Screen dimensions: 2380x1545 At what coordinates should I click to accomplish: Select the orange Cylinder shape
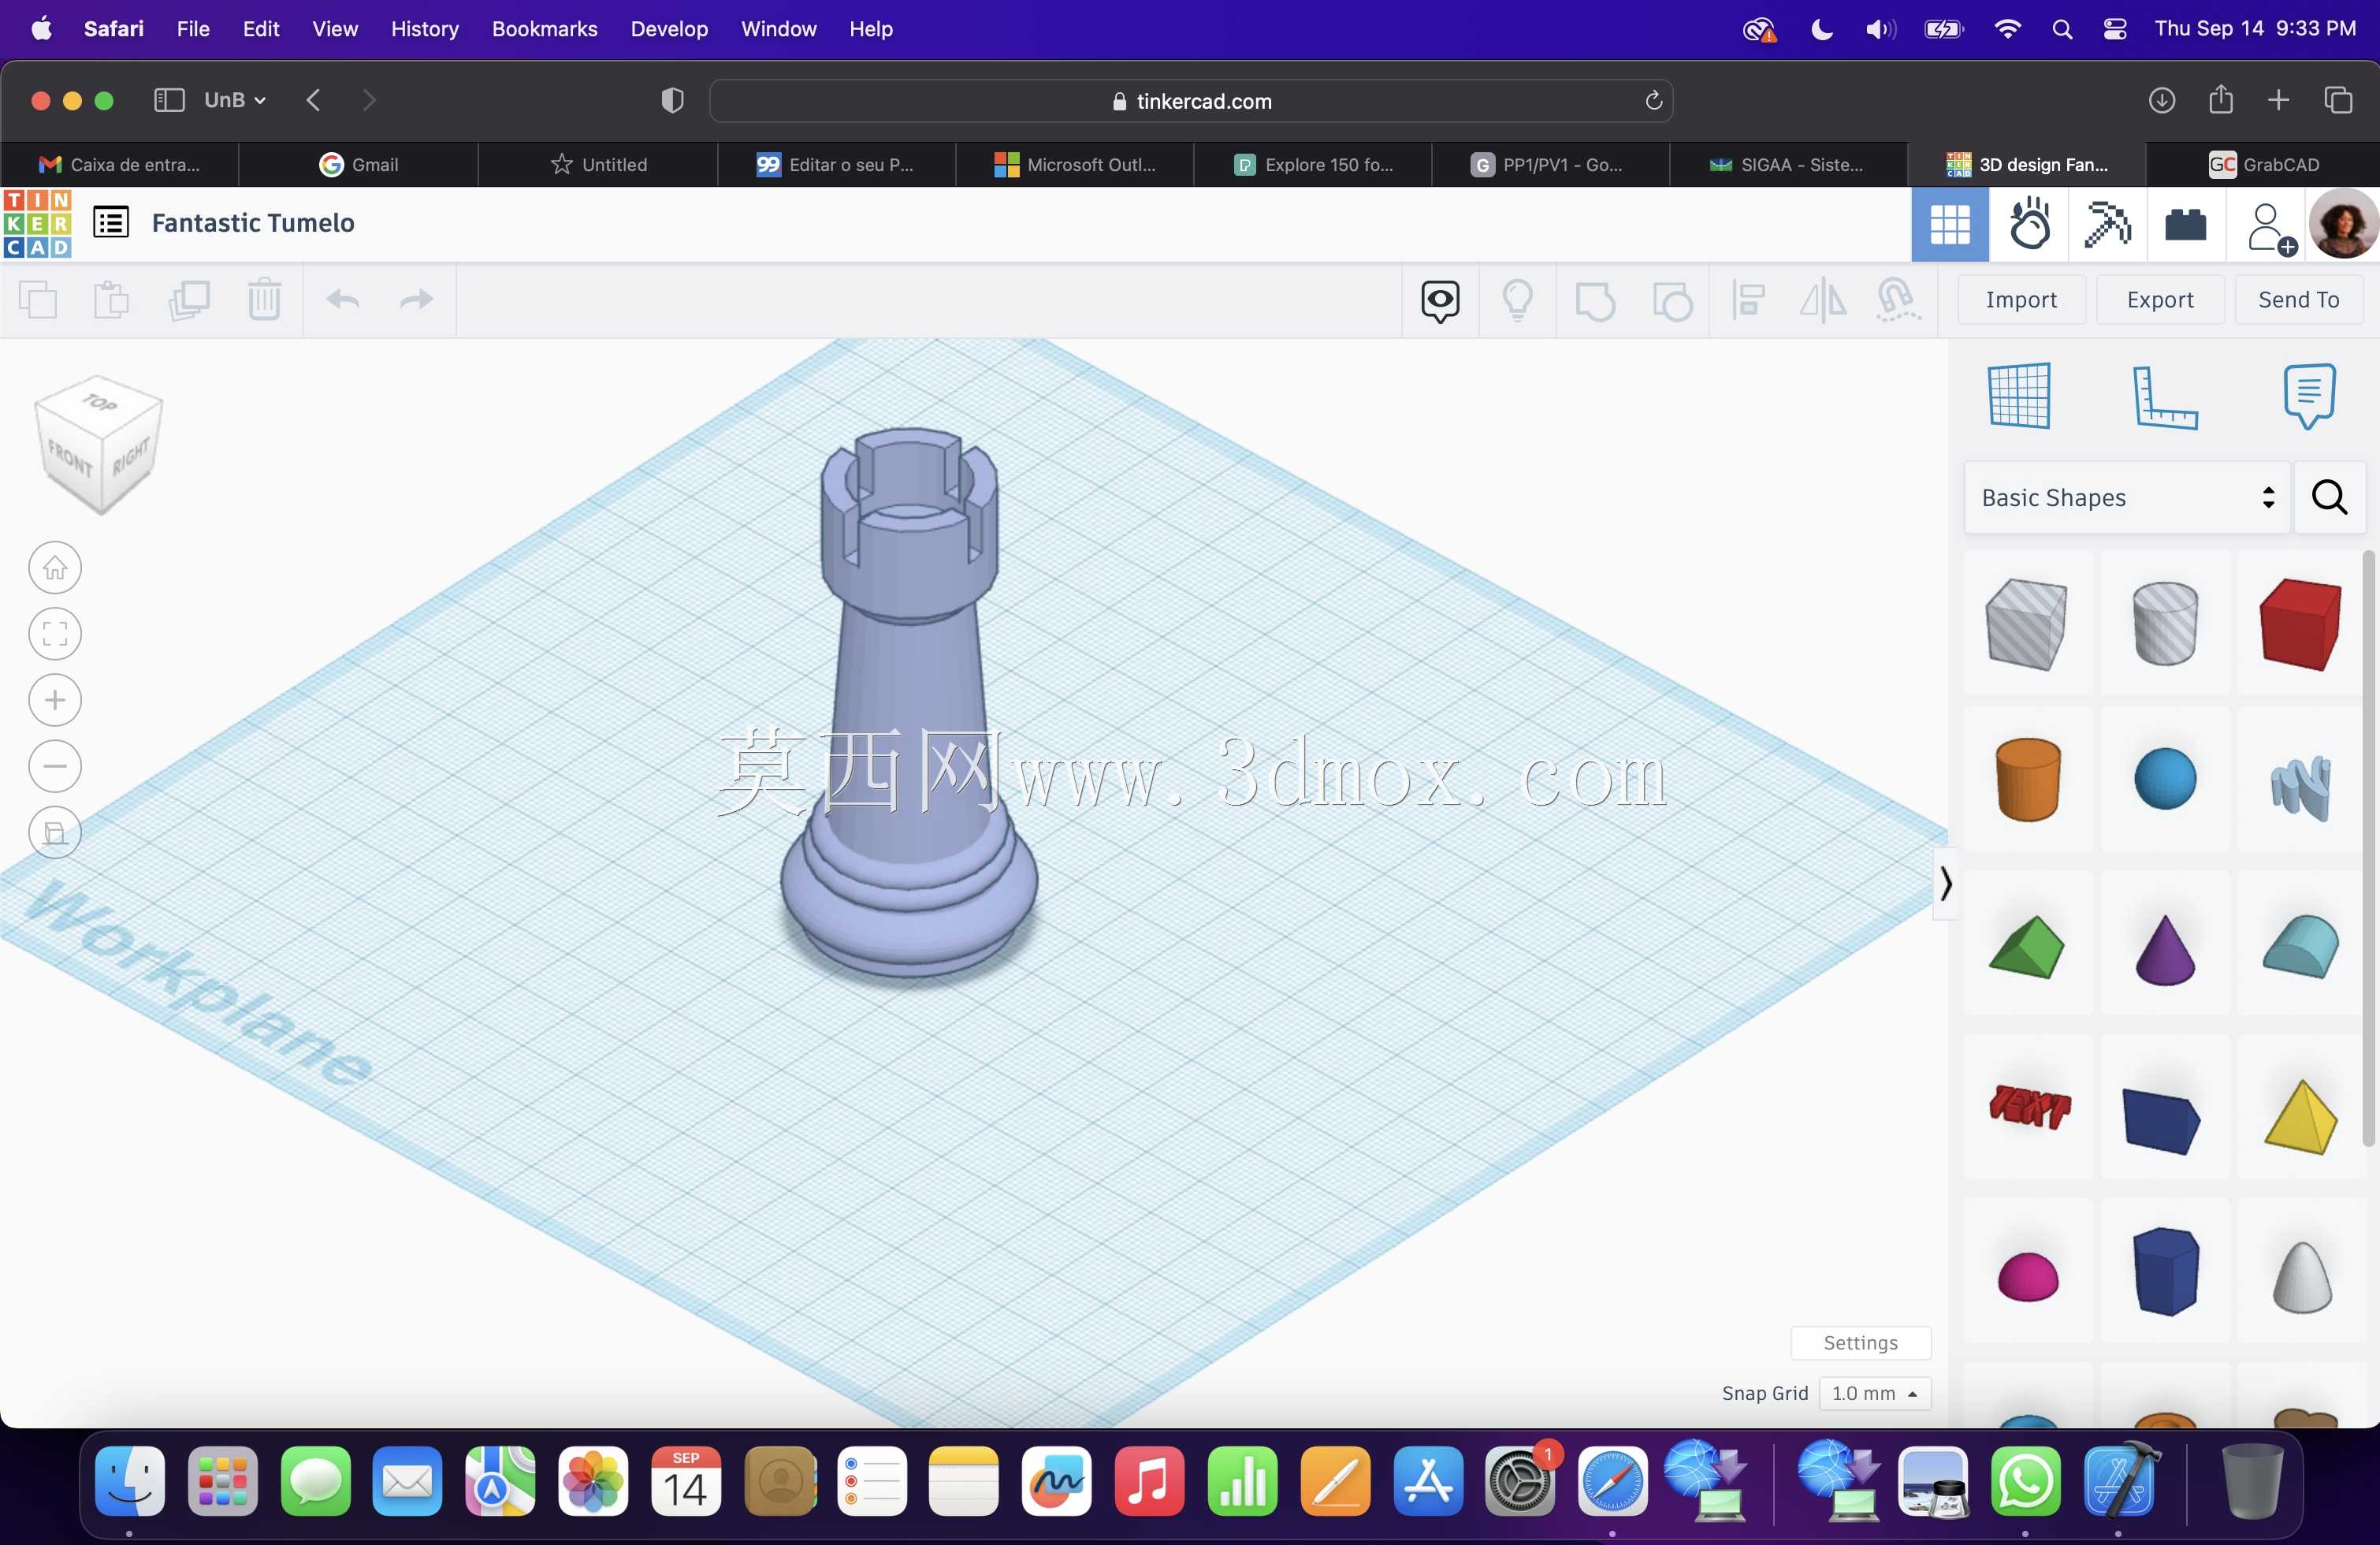click(2028, 780)
